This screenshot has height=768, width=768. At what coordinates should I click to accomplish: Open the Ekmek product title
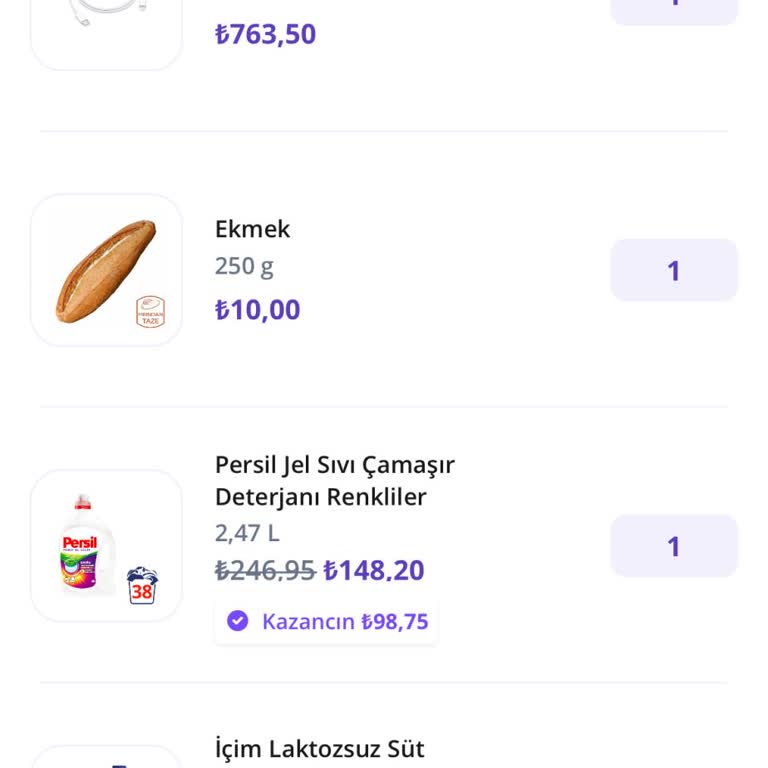click(252, 229)
